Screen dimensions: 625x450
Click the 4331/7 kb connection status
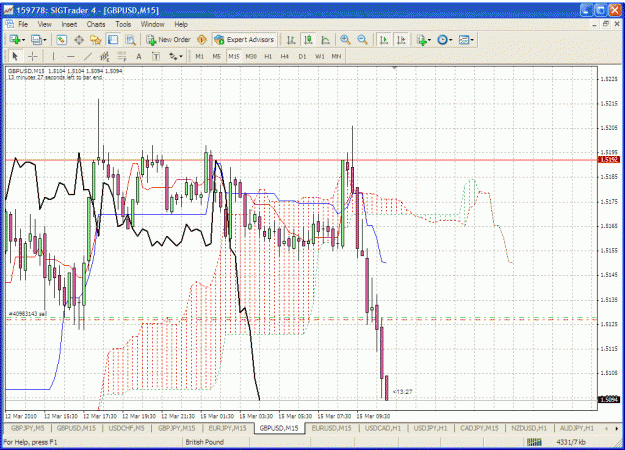[x=571, y=442]
